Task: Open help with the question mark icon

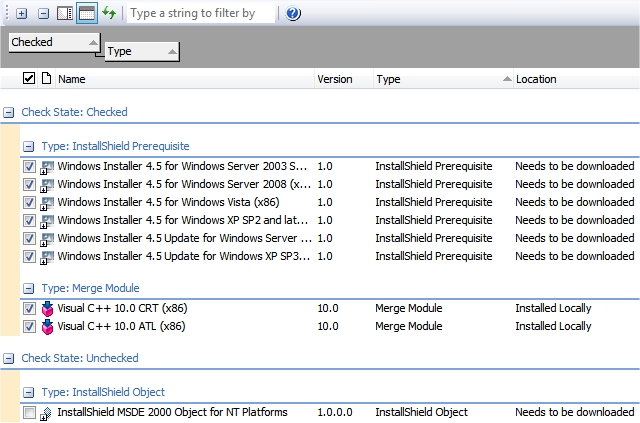Action: (x=292, y=14)
